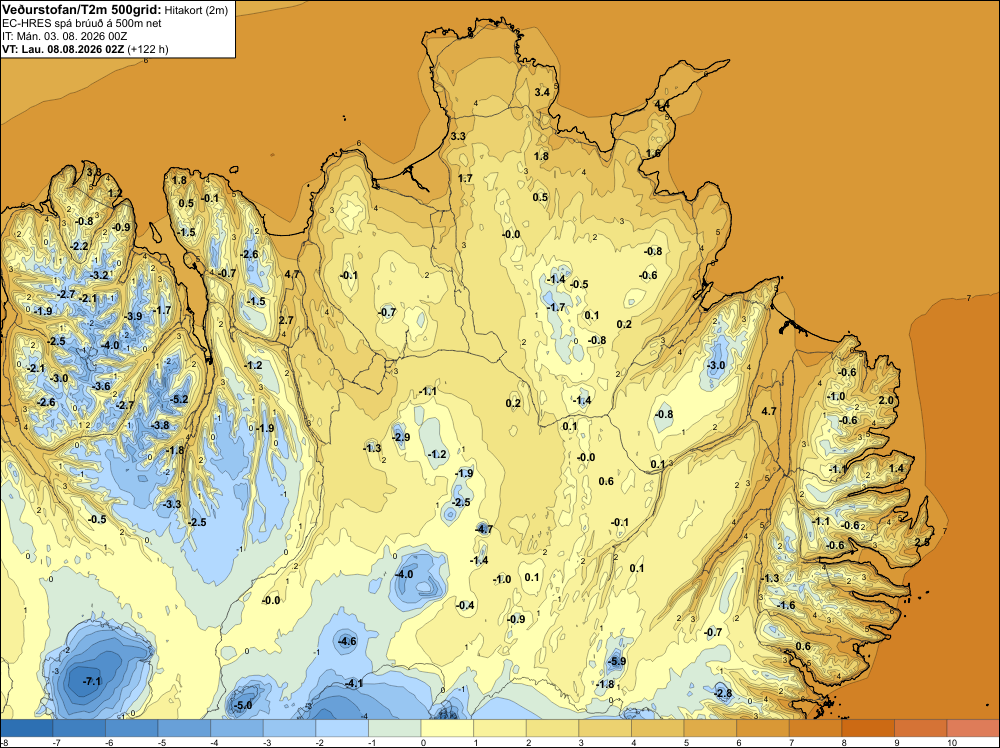Select the -3.3 temperature value
This screenshot has width=1000, height=748.
(x=172, y=504)
